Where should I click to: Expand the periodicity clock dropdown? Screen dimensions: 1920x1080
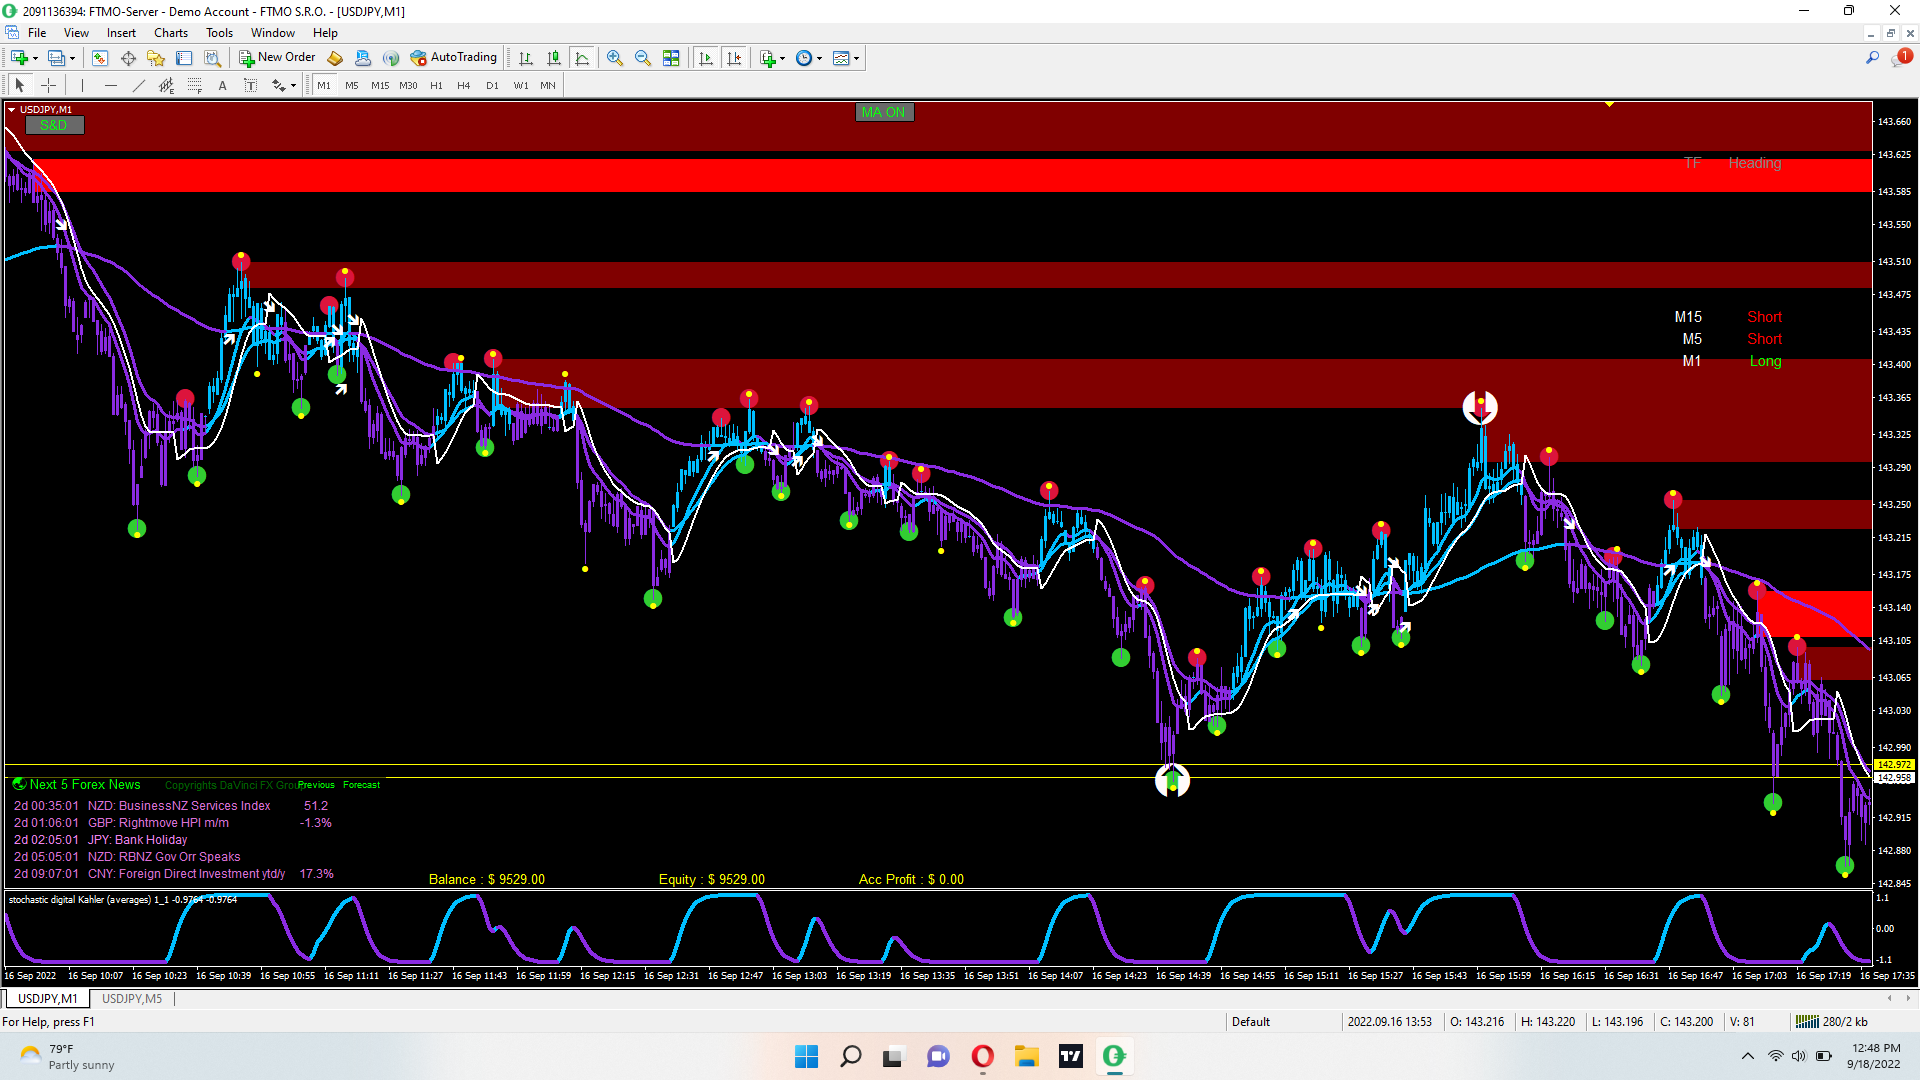pos(820,58)
